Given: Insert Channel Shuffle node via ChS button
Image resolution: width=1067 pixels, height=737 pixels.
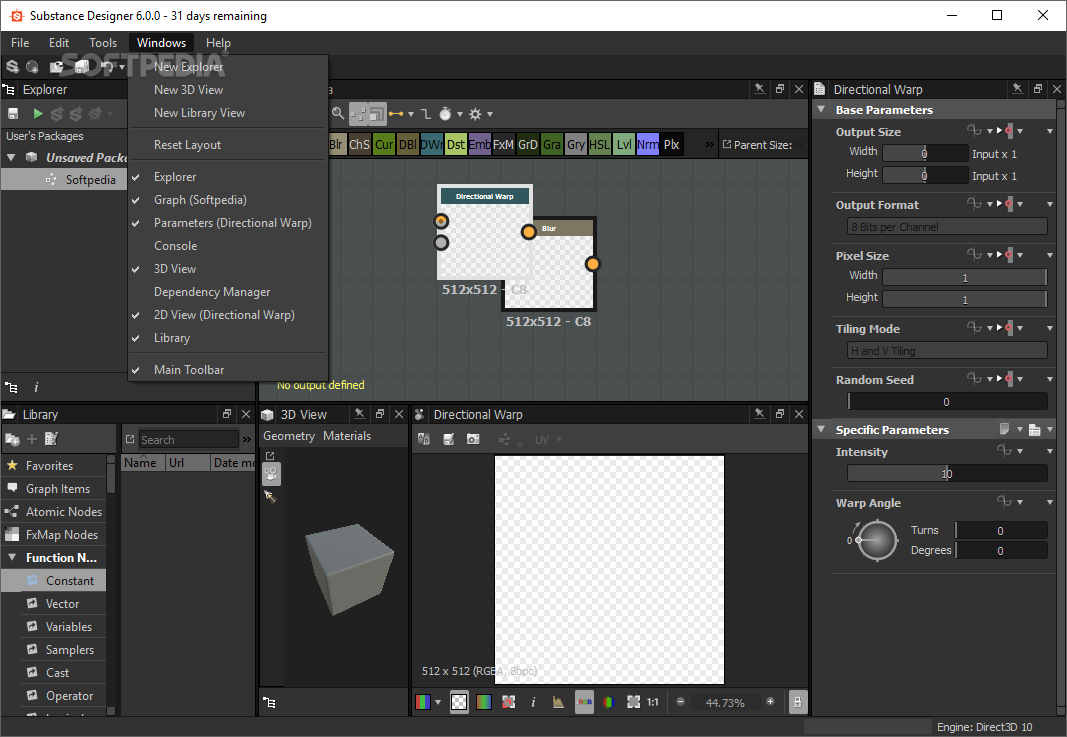Looking at the screenshot, I should pos(359,144).
